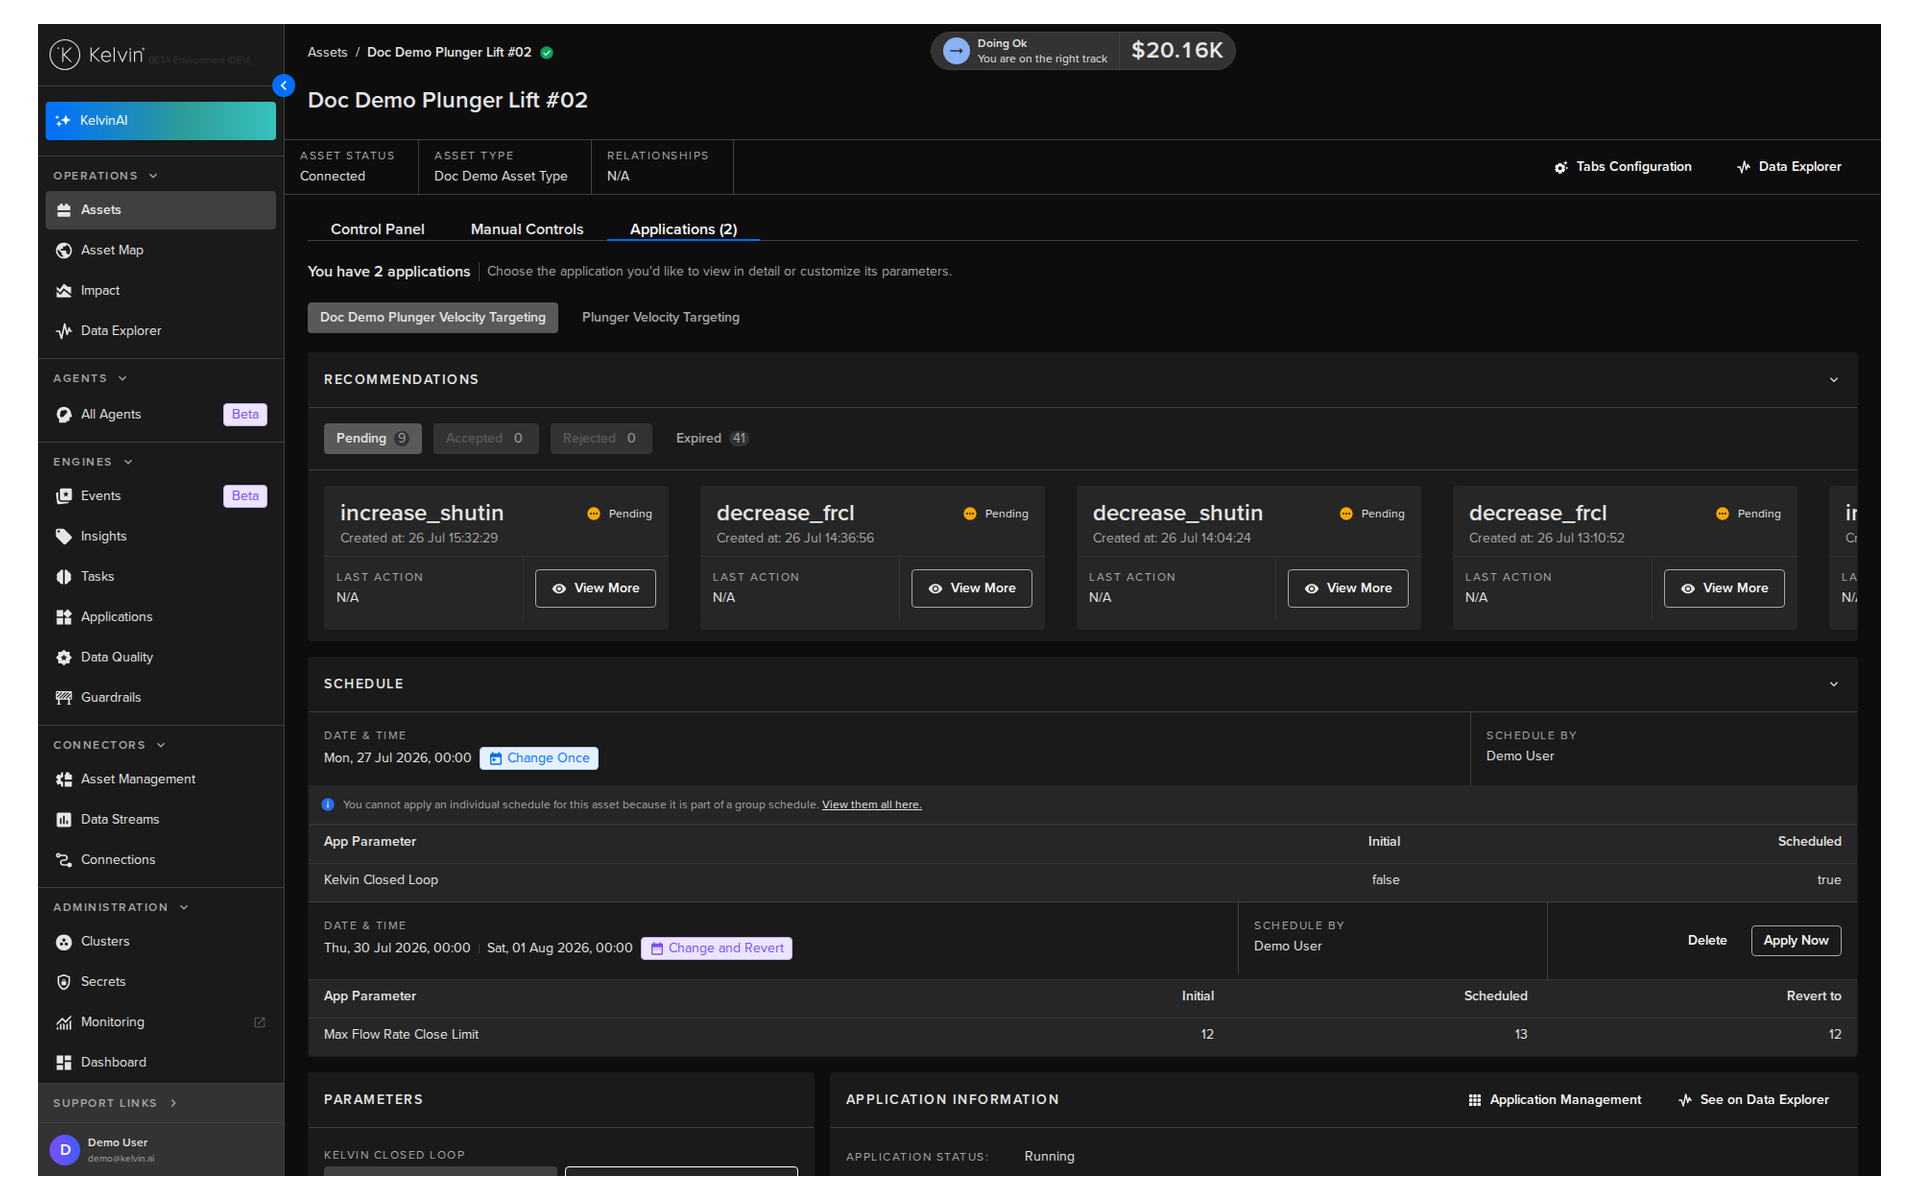This screenshot has height=1200, width=1920.
Task: Click the Monitoring external link icon
Action: (x=260, y=1023)
